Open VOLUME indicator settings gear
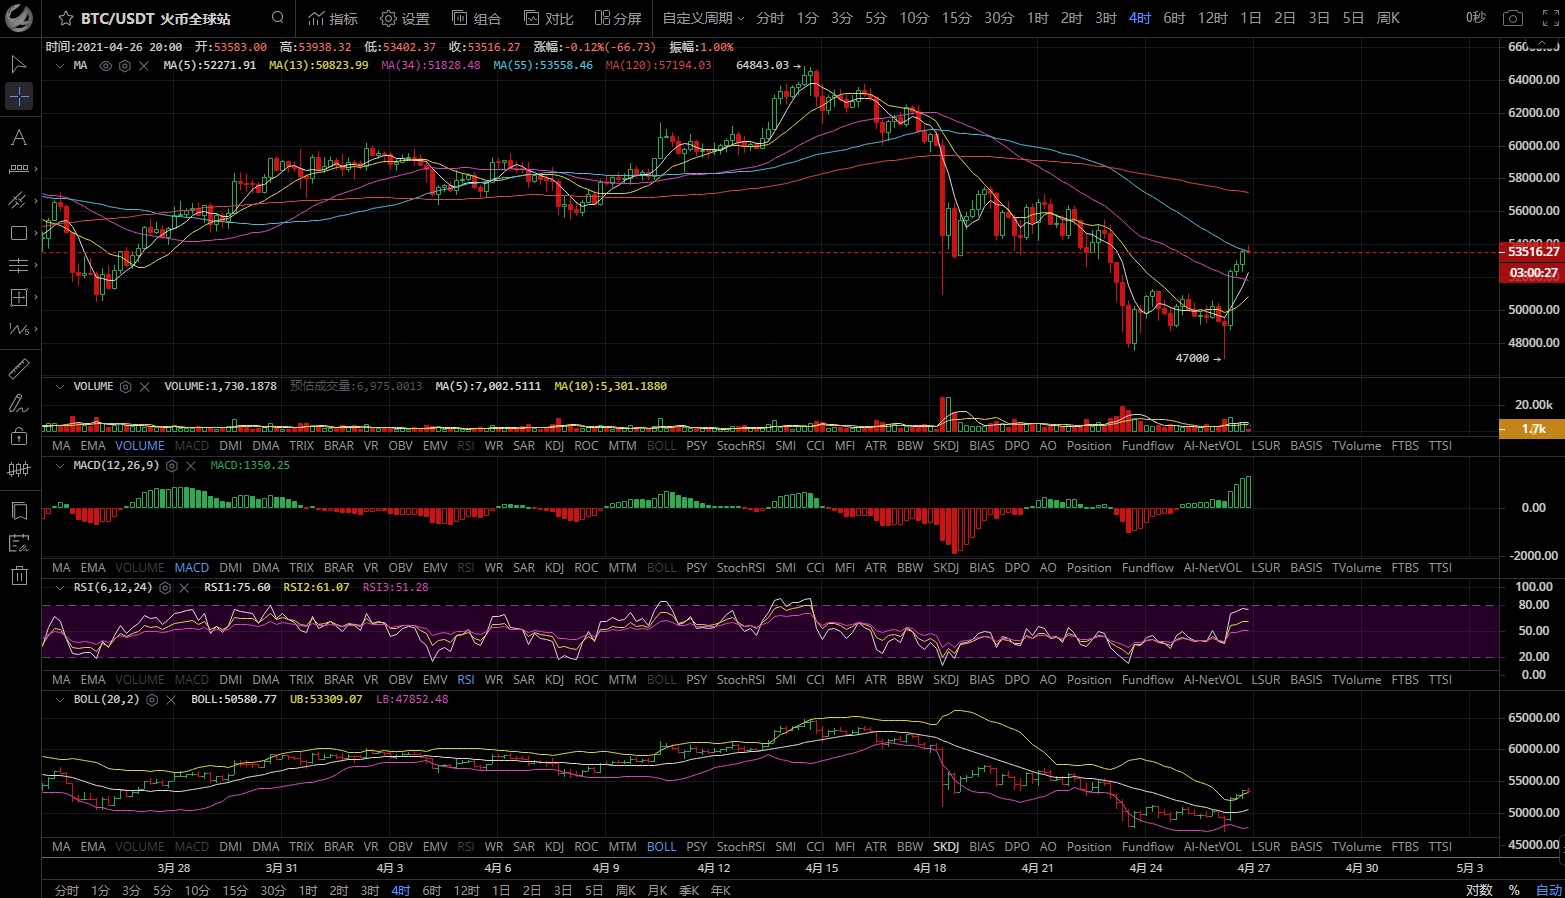Image resolution: width=1565 pixels, height=898 pixels. pos(126,386)
